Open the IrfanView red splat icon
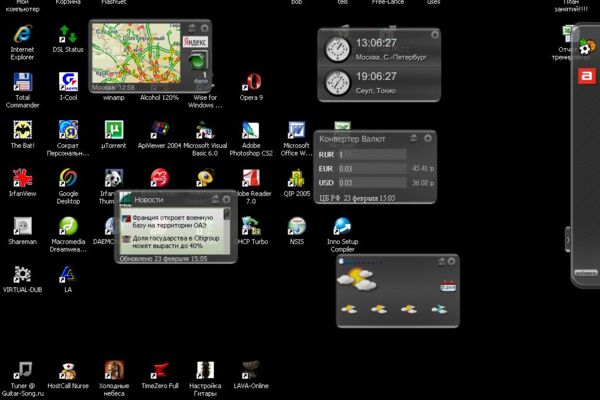Screen dimensions: 600x400 (x=23, y=178)
